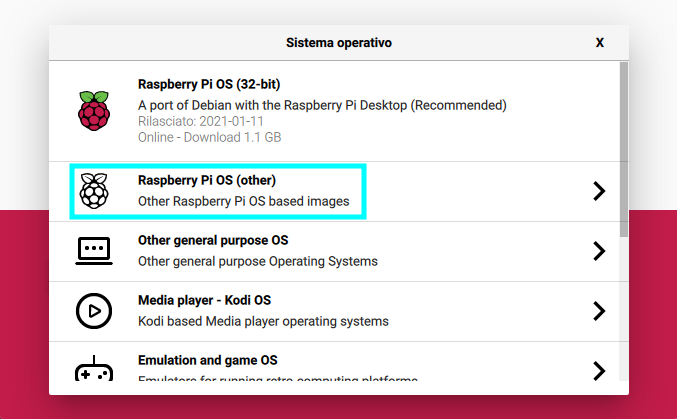The width and height of the screenshot is (677, 419).
Task: Click the play circle icon for Kodi OS
Action: click(94, 311)
